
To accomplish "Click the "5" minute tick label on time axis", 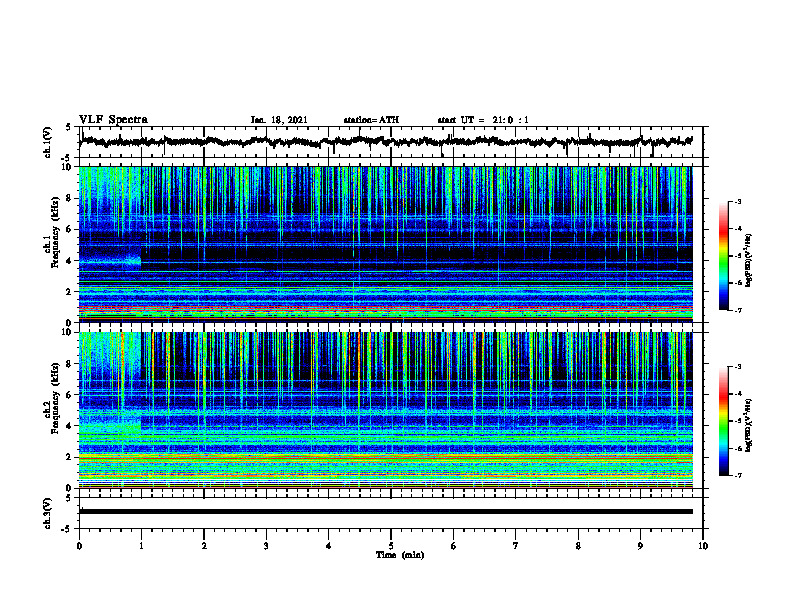I will [391, 546].
